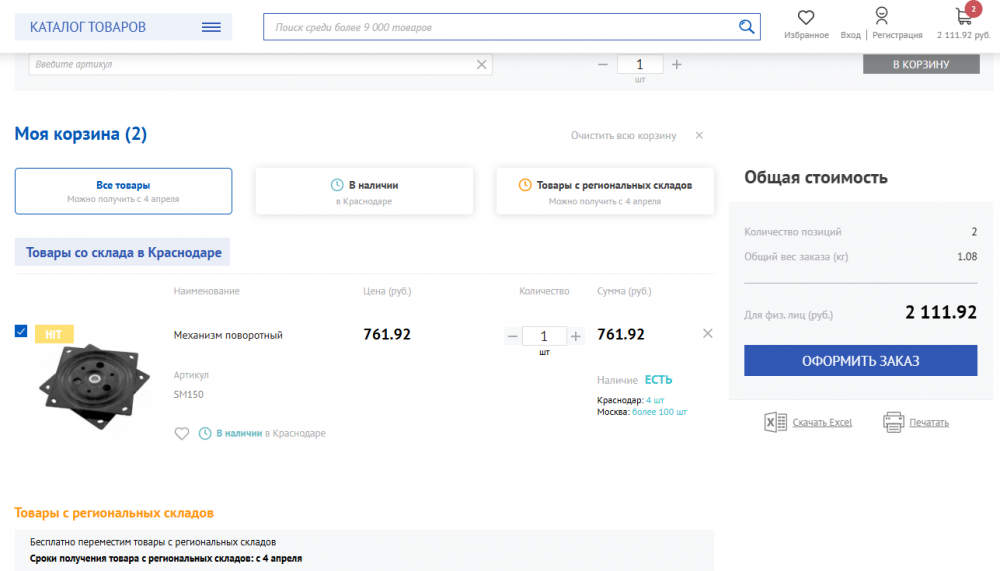
Task: Increase product quantity with plus
Action: [x=575, y=336]
